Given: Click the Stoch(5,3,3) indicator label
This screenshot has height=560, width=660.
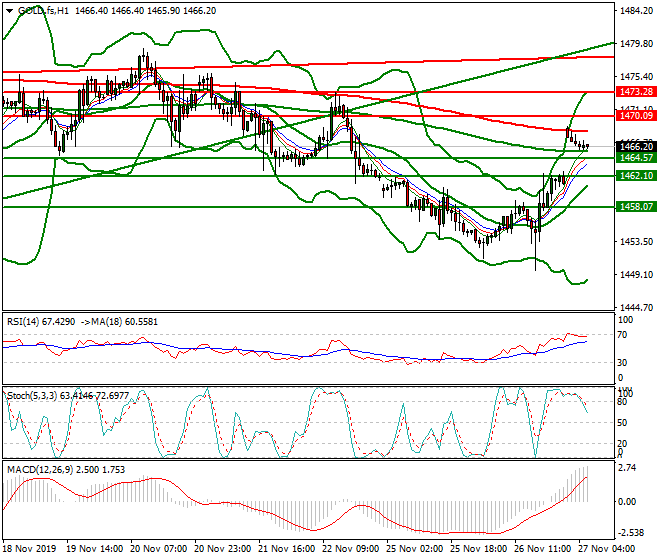Looking at the screenshot, I should (32, 396).
